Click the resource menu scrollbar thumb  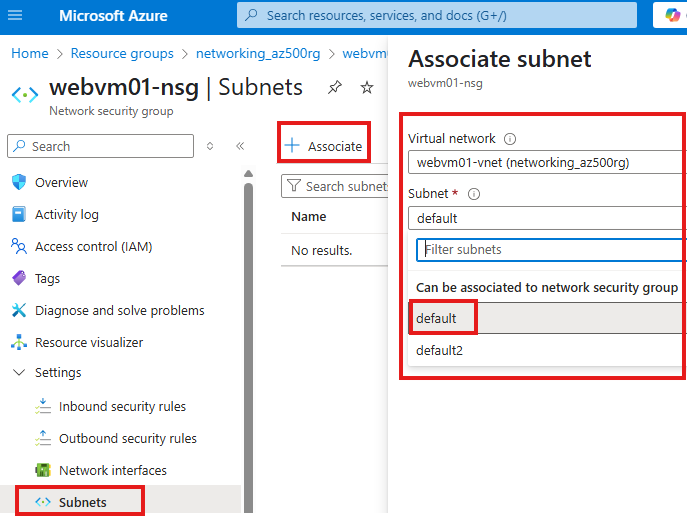click(248, 347)
